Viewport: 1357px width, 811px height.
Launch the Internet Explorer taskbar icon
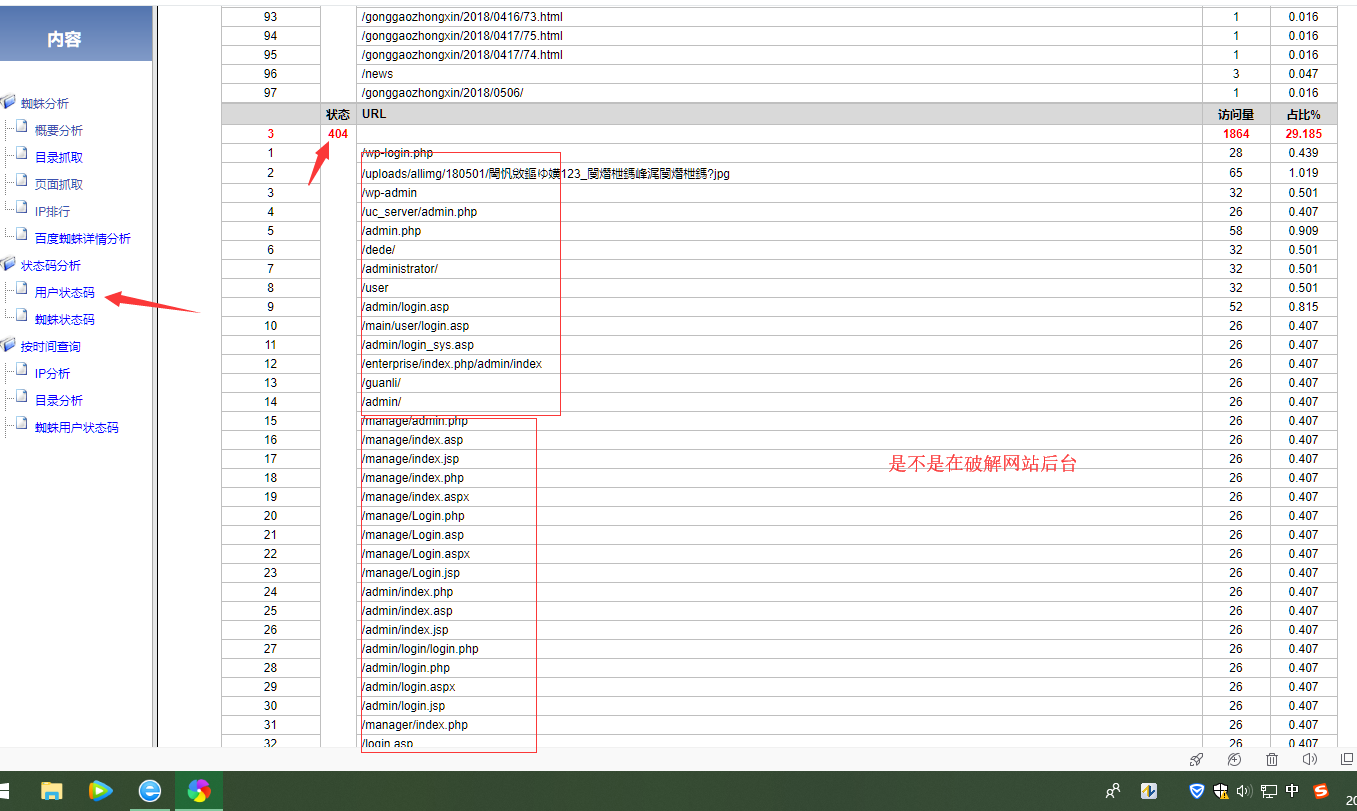tap(149, 791)
